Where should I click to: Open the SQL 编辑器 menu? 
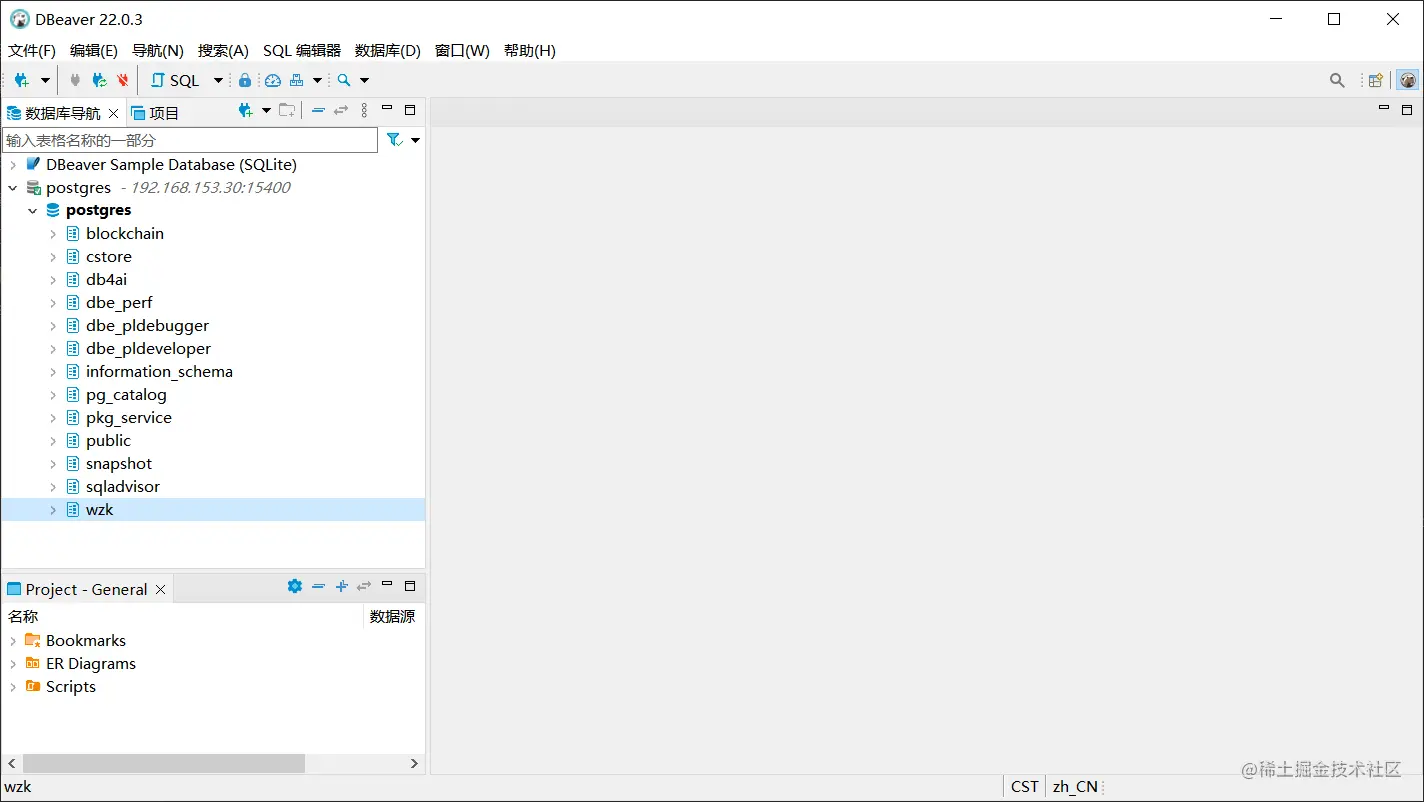(302, 51)
